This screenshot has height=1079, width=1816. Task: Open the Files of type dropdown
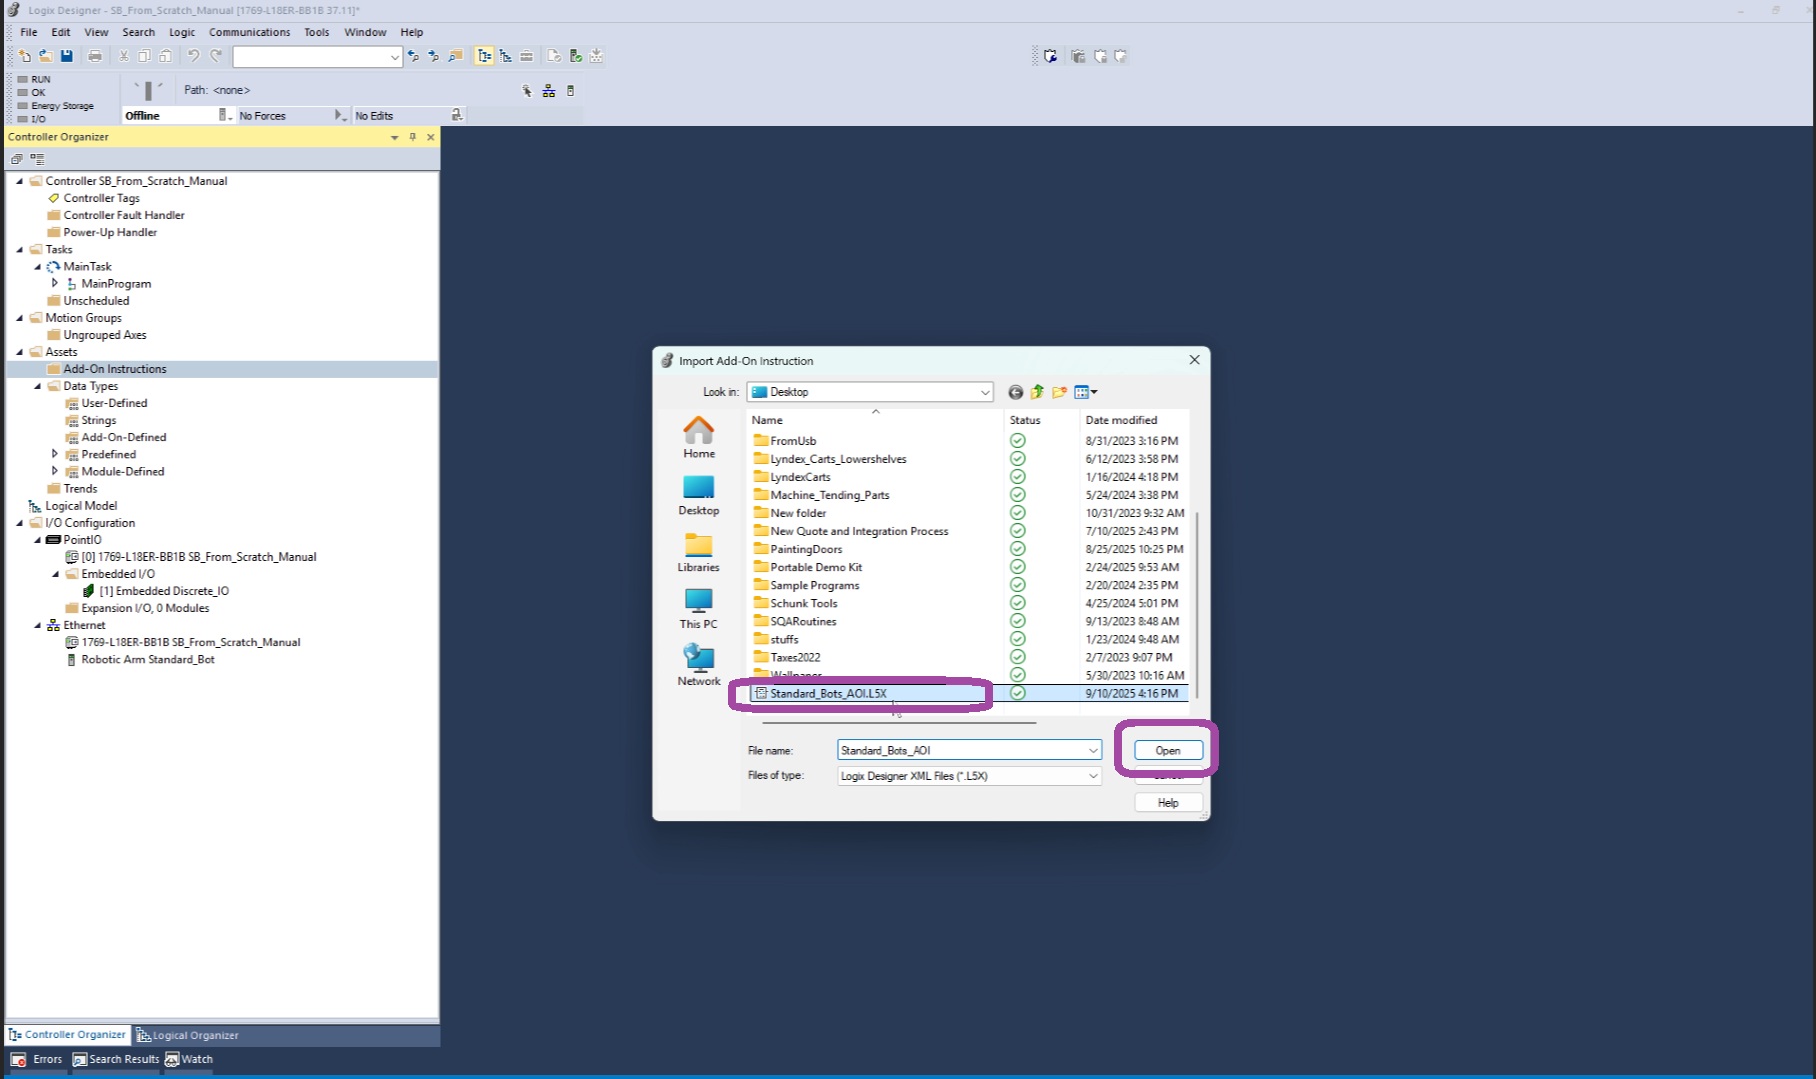pyautogui.click(x=1092, y=776)
